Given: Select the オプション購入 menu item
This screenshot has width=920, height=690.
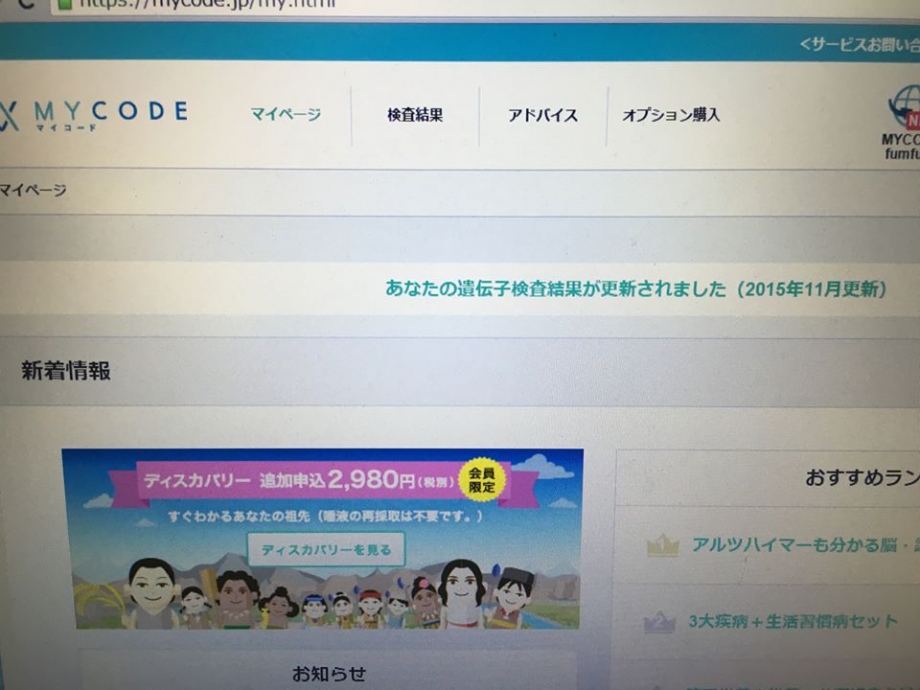Looking at the screenshot, I should [x=670, y=115].
